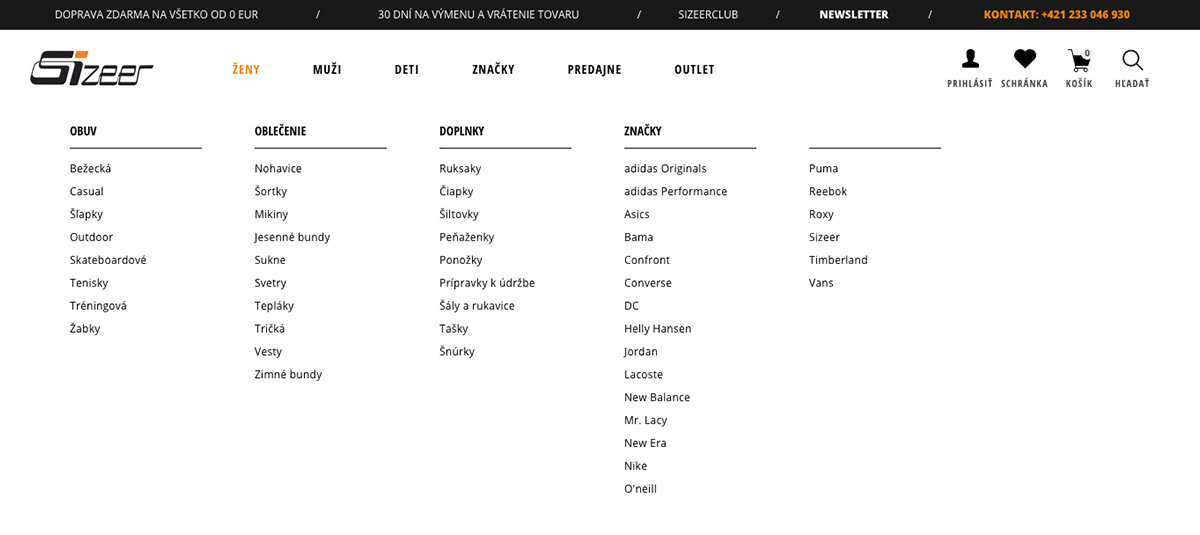Click the Newsletter link in top bar
The width and height of the screenshot is (1200, 535).
[x=853, y=15]
